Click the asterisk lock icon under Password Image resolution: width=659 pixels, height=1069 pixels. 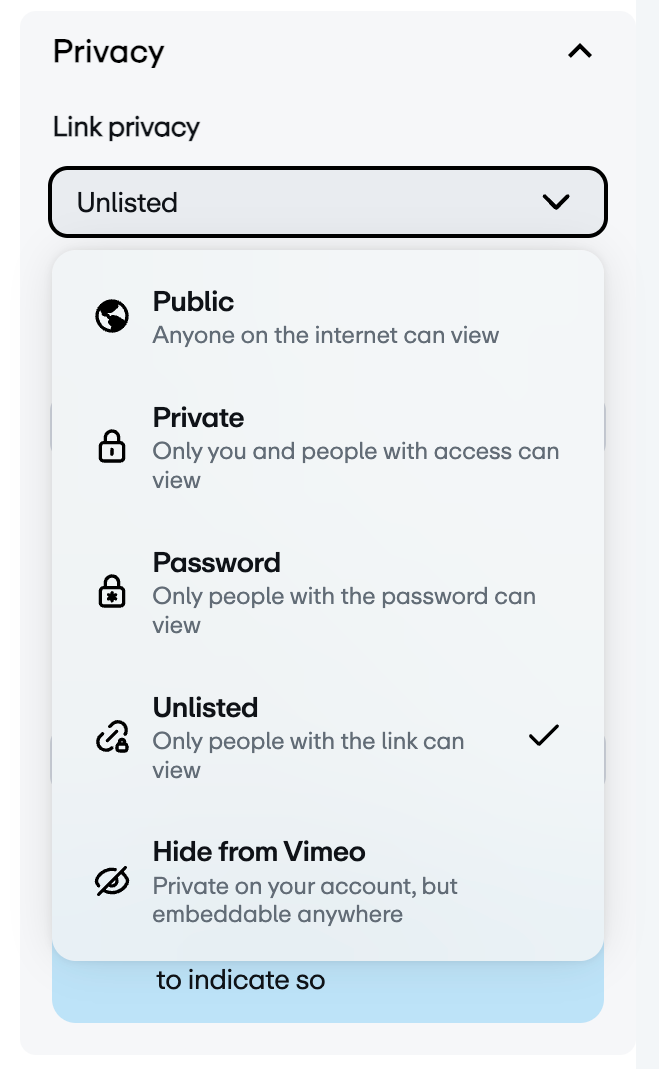click(x=112, y=591)
